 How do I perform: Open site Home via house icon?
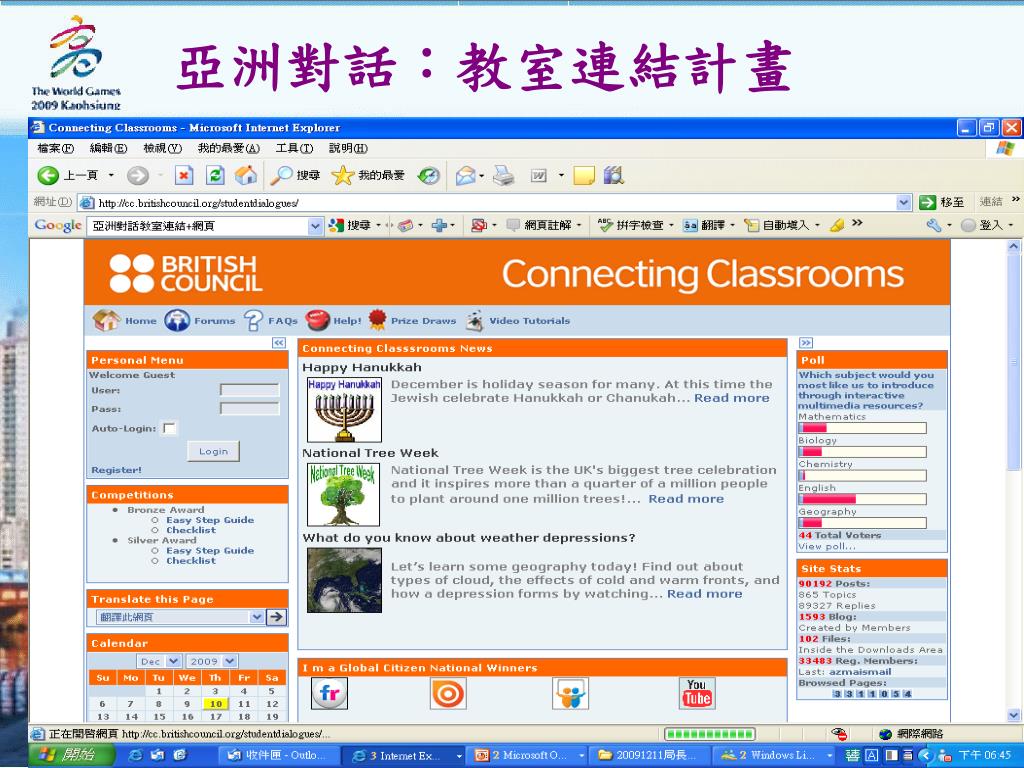[106, 320]
